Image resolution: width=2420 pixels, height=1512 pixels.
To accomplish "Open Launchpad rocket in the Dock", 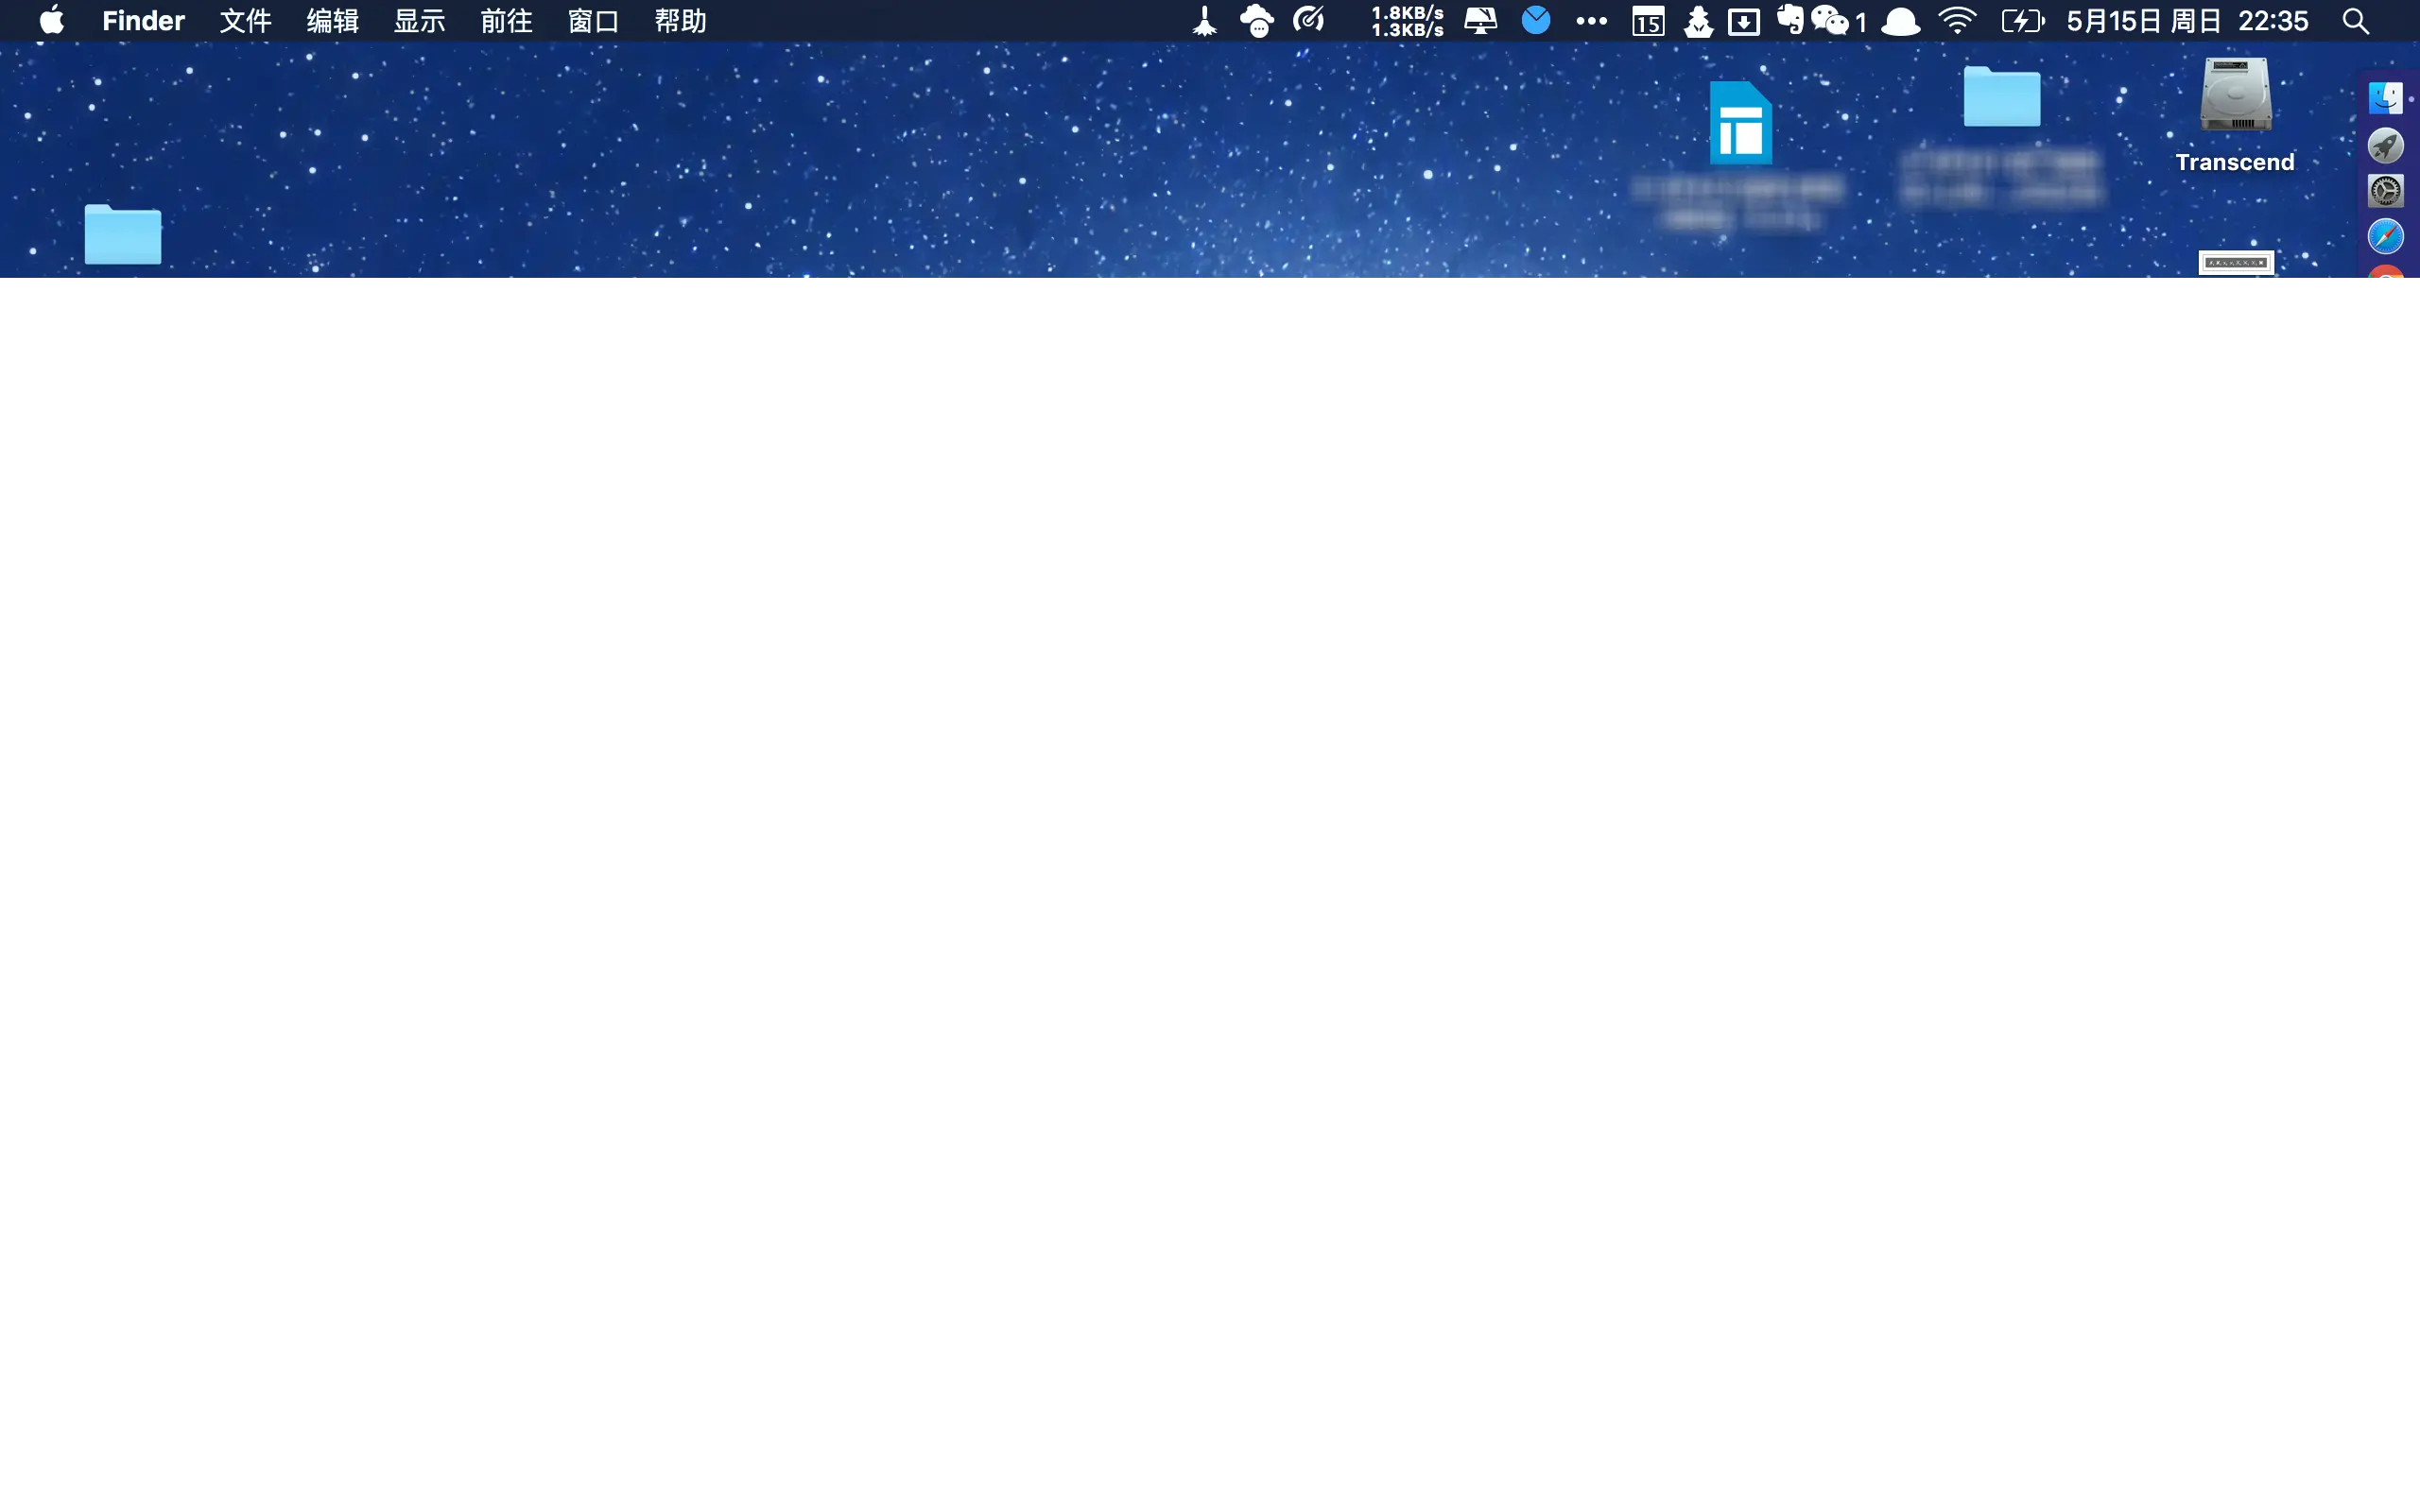I will tap(2385, 146).
